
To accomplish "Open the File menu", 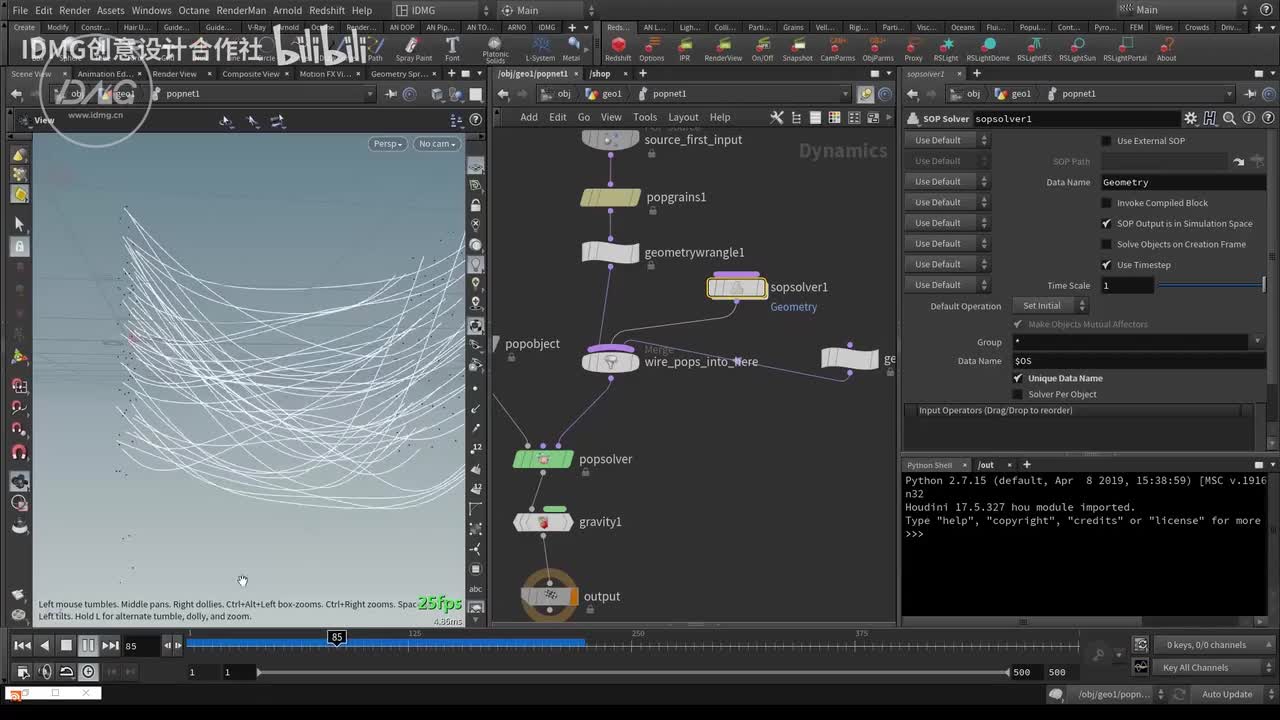I will coord(20,10).
